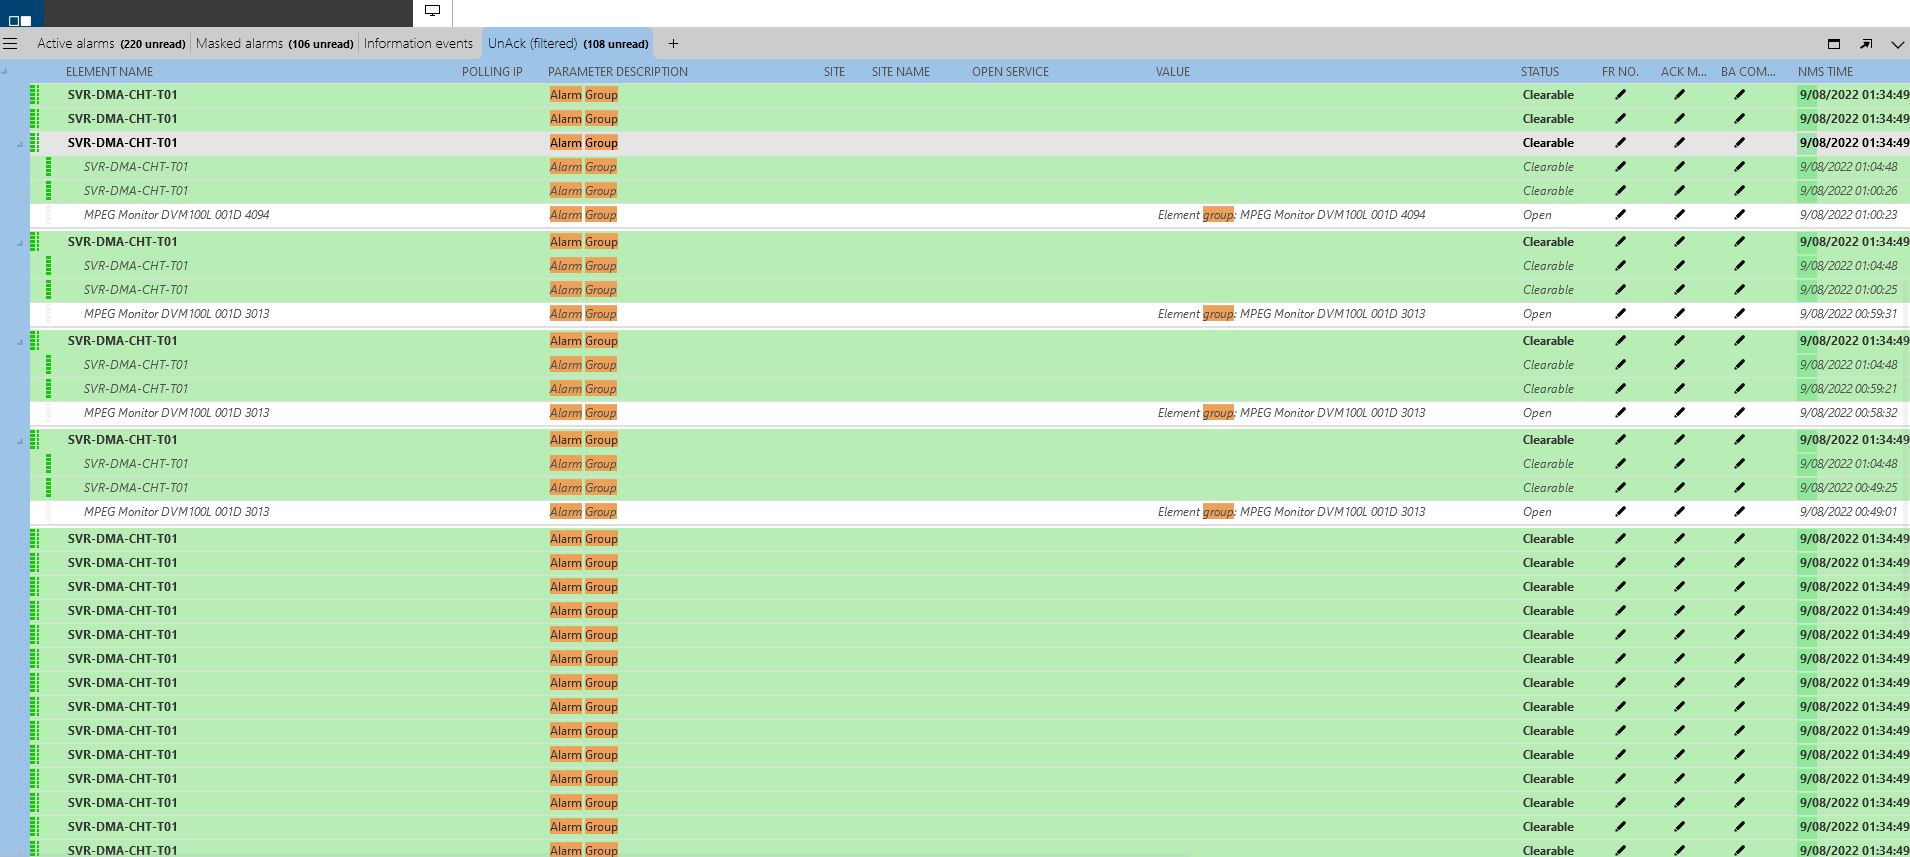Screen dimensions: 1910x857
Task: Open the Information events tab
Action: [418, 43]
